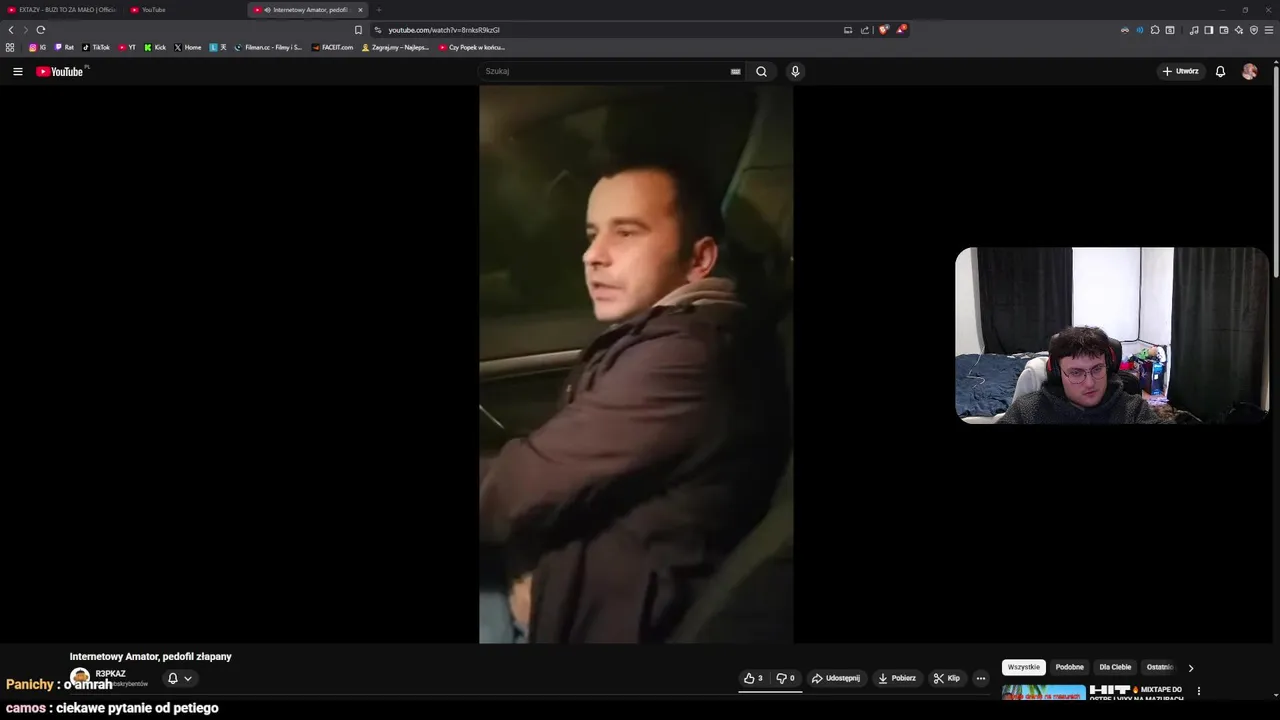The height and width of the screenshot is (720, 1280).
Task: Go forward in the browser
Action: 25,30
